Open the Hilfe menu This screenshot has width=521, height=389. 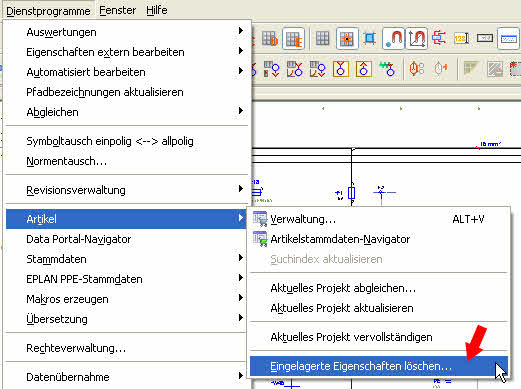(x=157, y=10)
